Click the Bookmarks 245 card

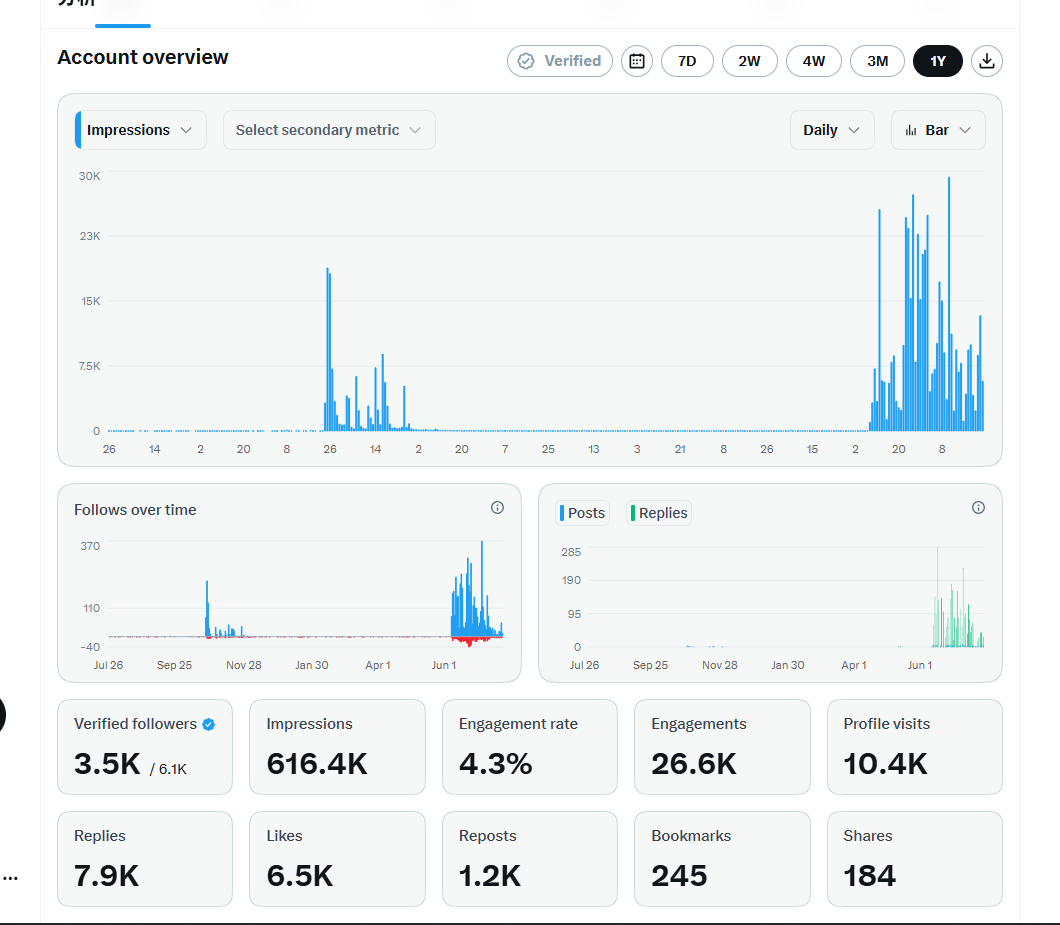click(x=722, y=859)
